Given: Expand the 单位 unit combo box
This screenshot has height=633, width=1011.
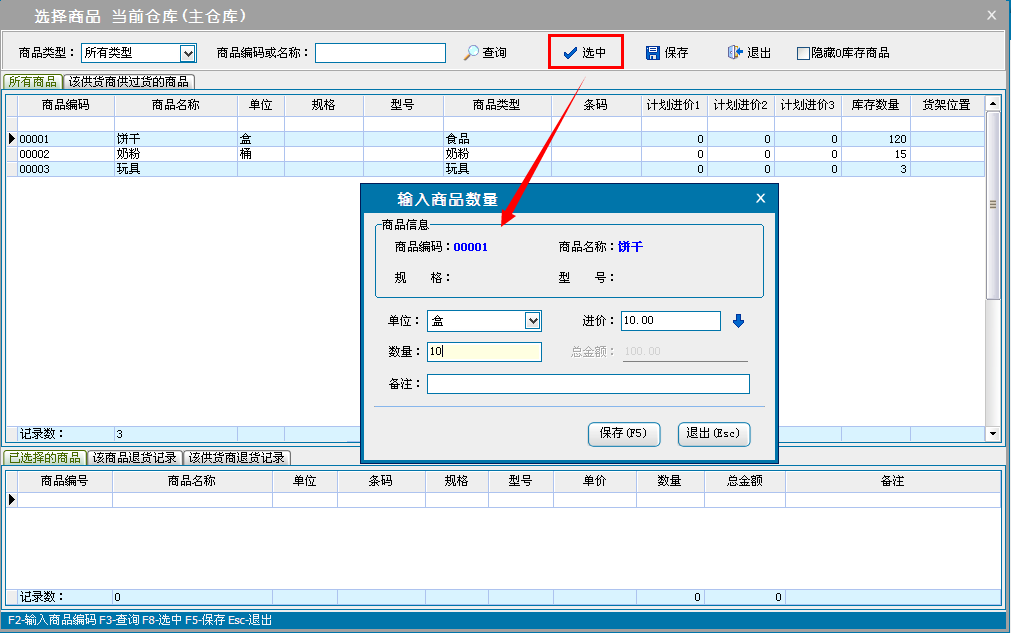Looking at the screenshot, I should 533,321.
